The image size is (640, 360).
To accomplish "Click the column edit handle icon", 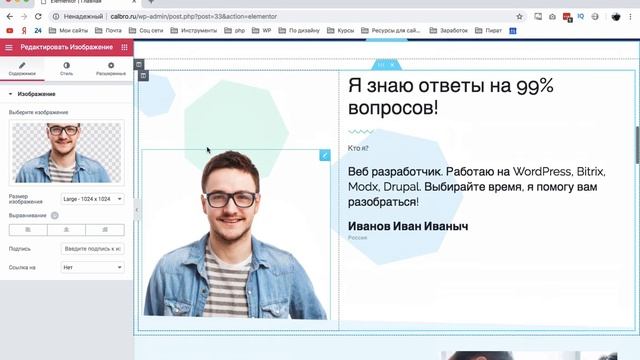I will click(143, 76).
